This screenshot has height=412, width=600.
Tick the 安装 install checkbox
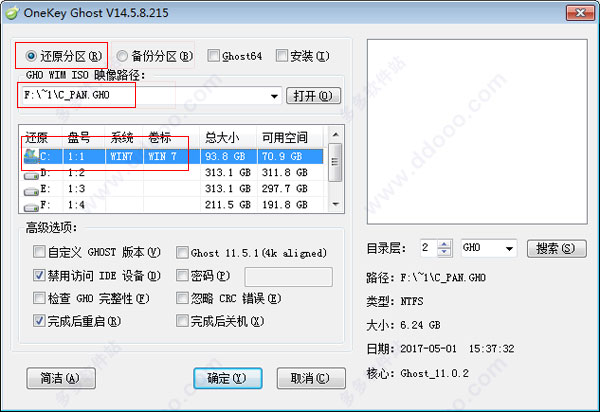[x=283, y=56]
